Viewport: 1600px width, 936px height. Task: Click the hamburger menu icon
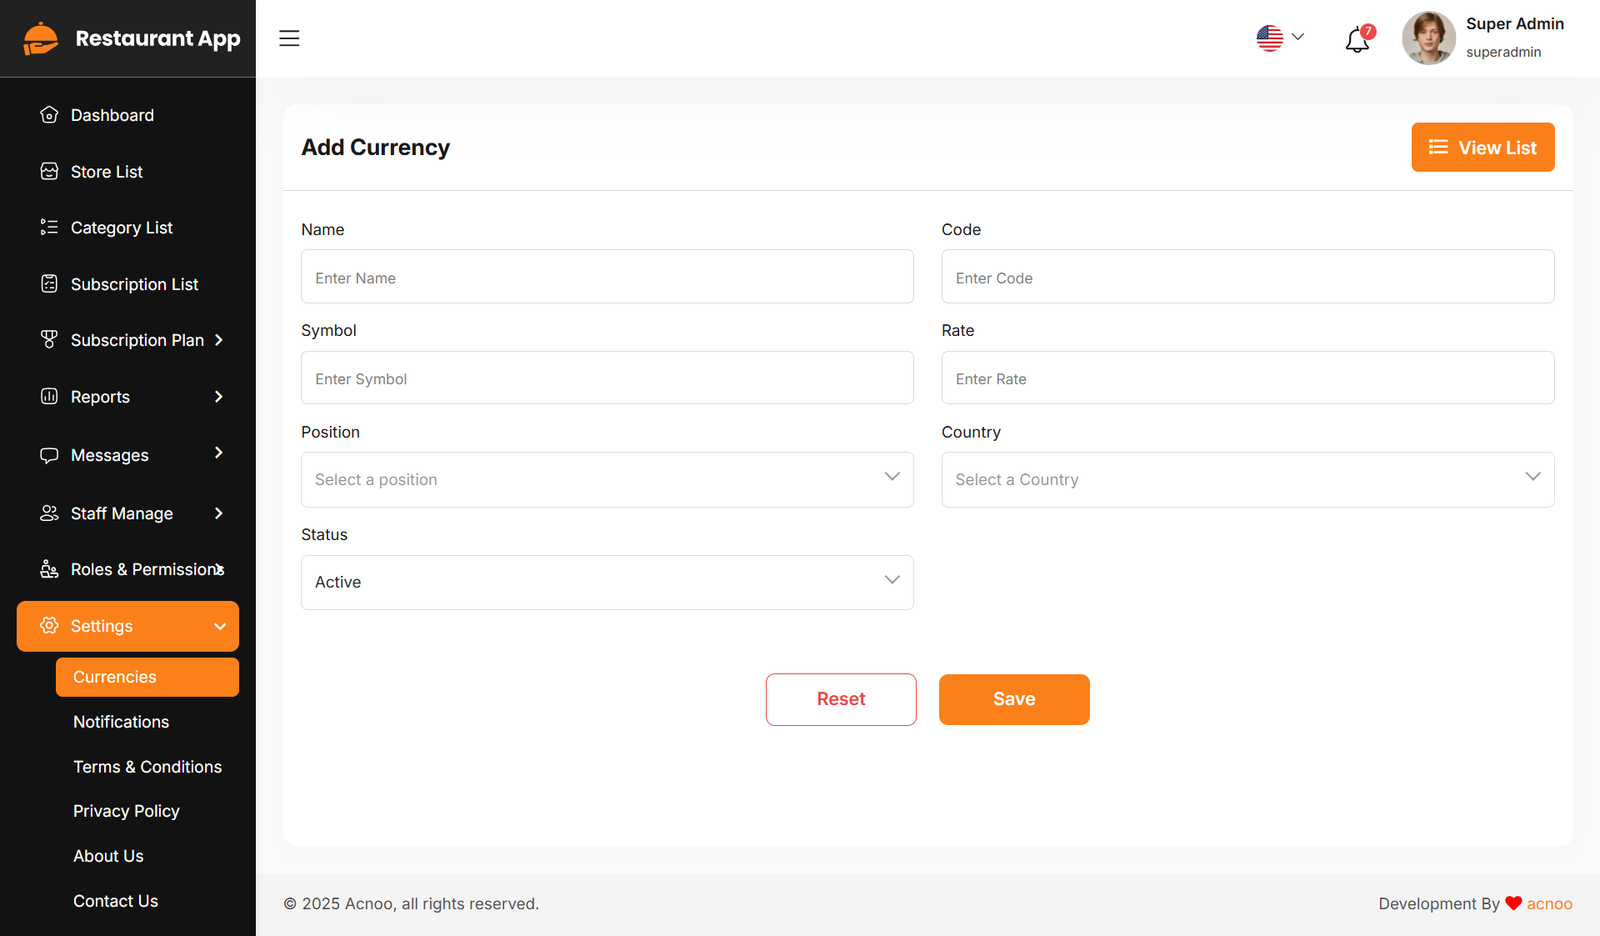(x=289, y=38)
